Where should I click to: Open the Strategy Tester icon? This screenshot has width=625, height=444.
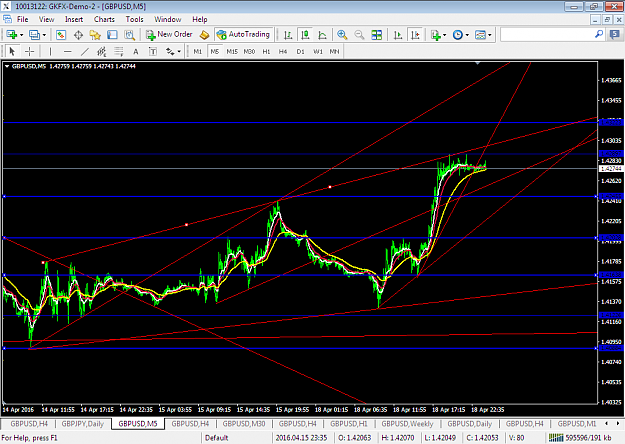pyautogui.click(x=129, y=35)
